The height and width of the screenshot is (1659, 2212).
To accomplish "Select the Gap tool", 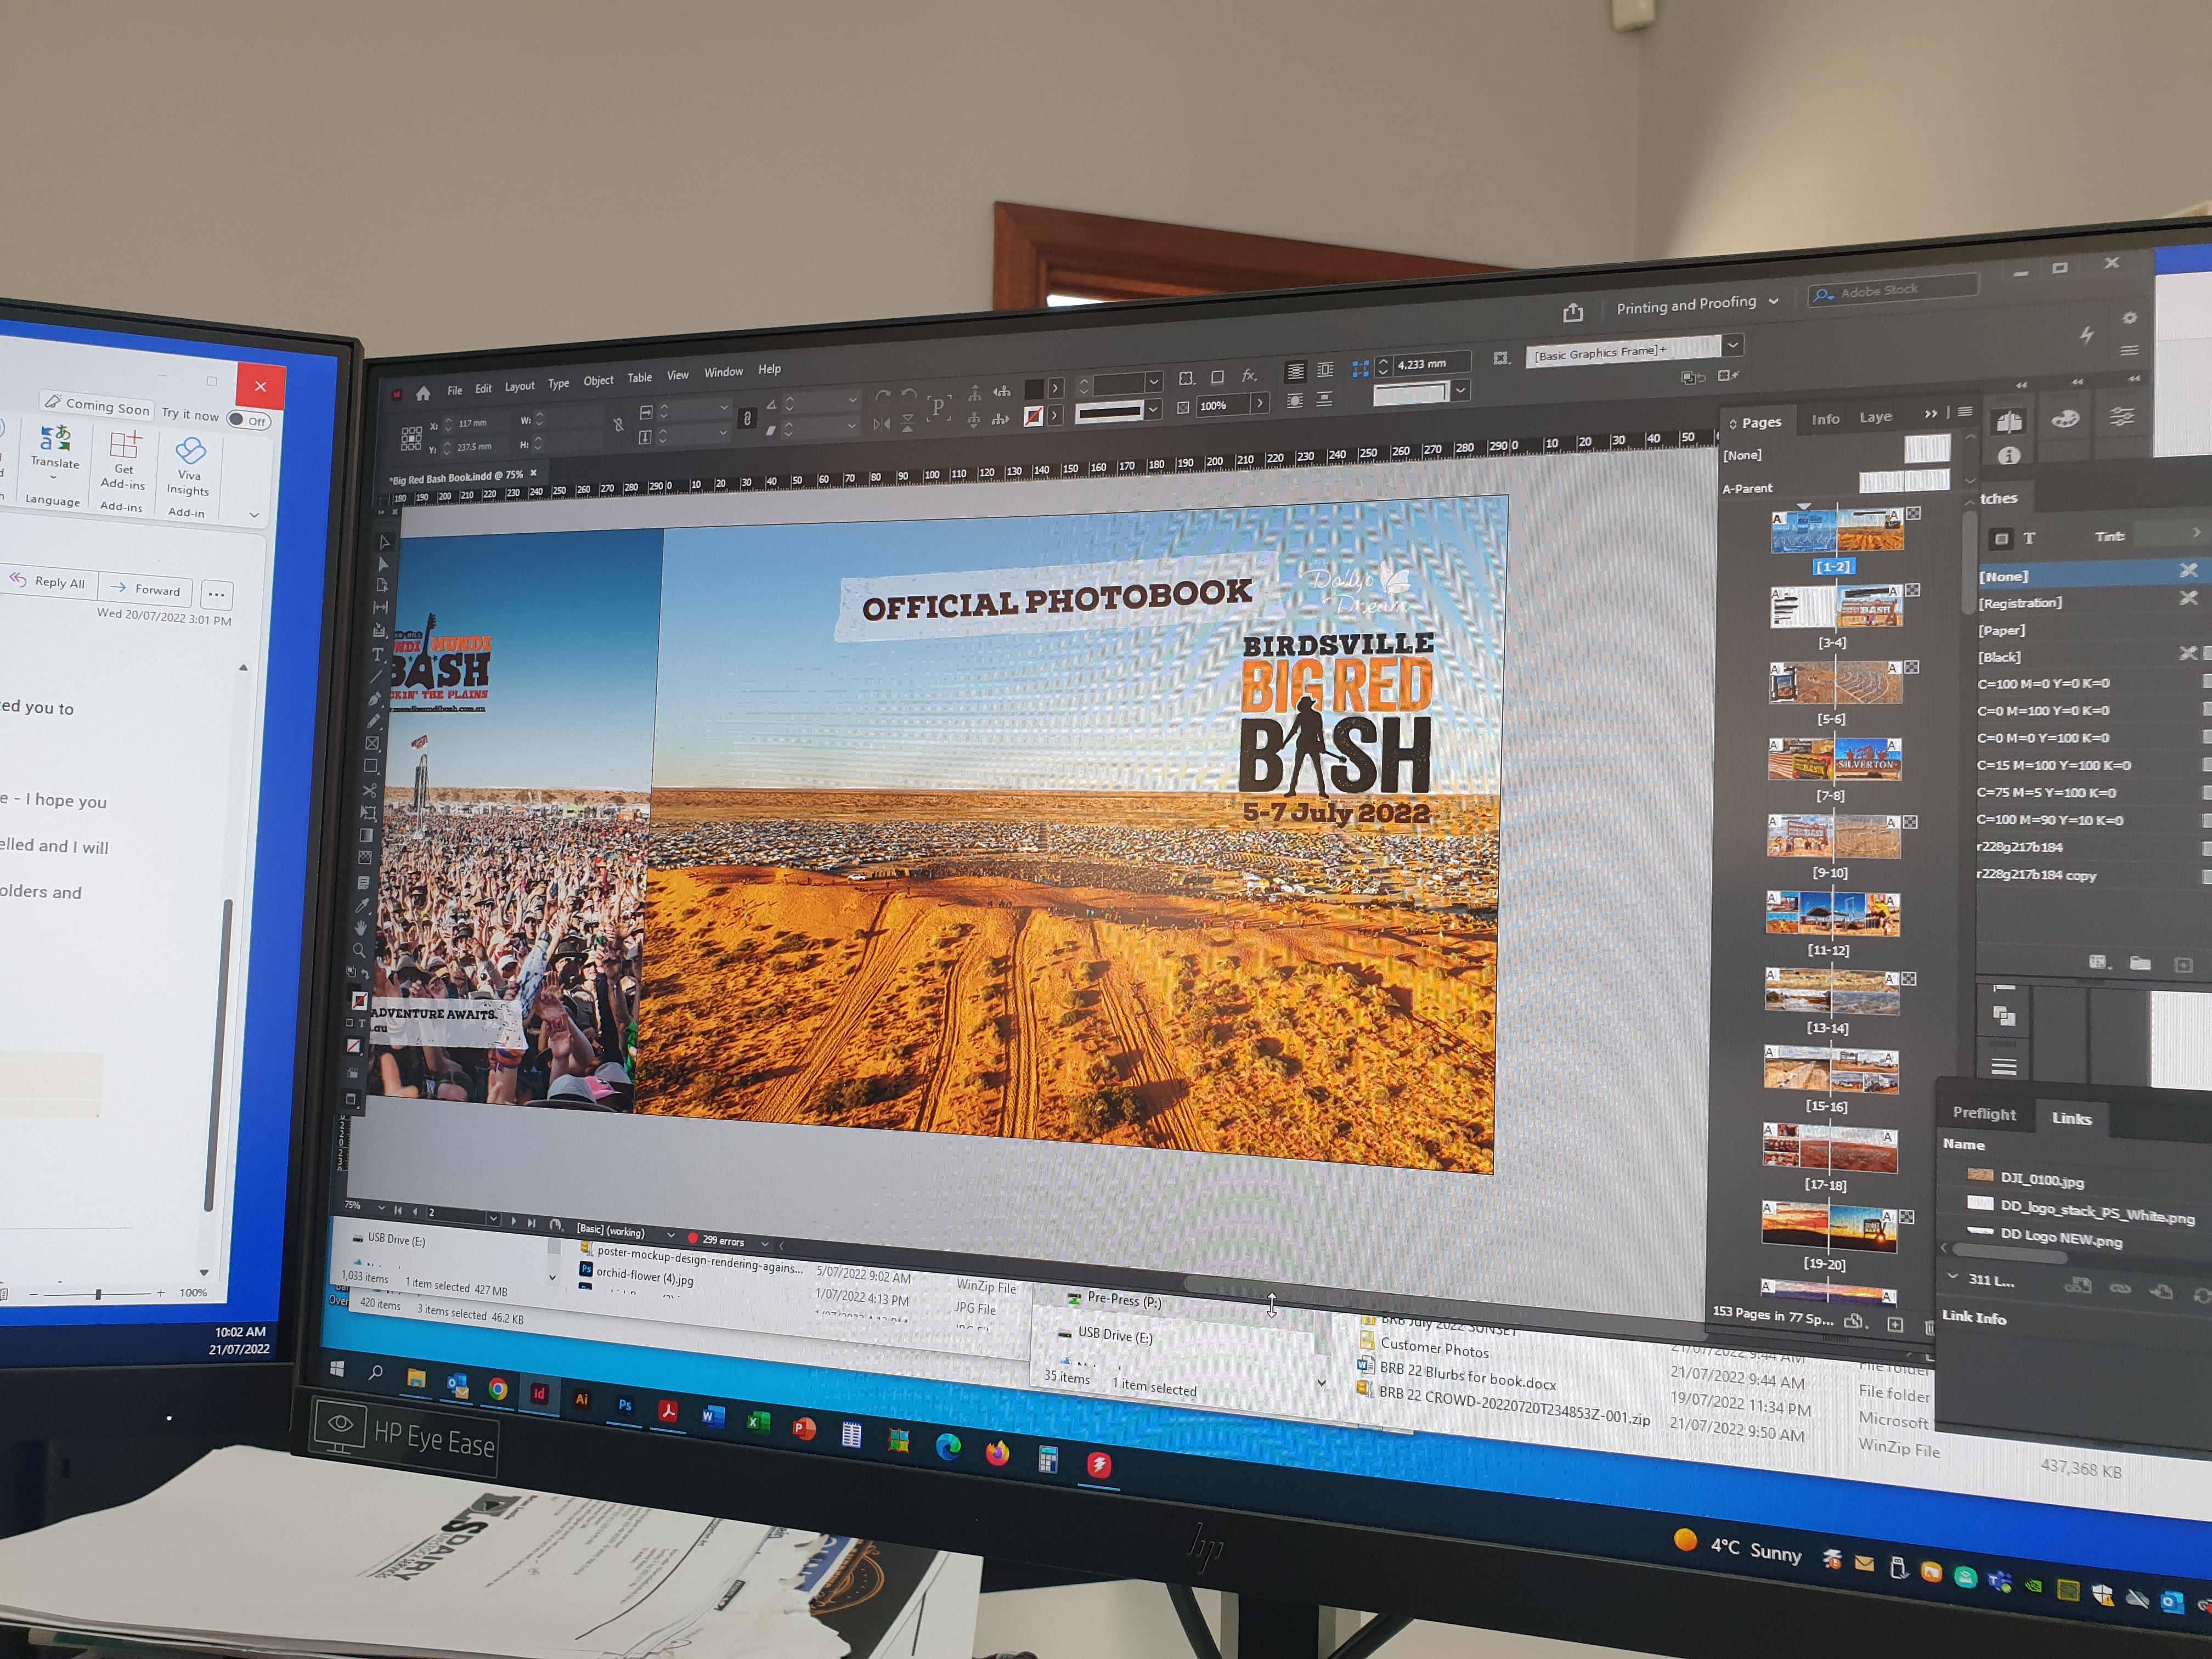I will pyautogui.click(x=381, y=607).
